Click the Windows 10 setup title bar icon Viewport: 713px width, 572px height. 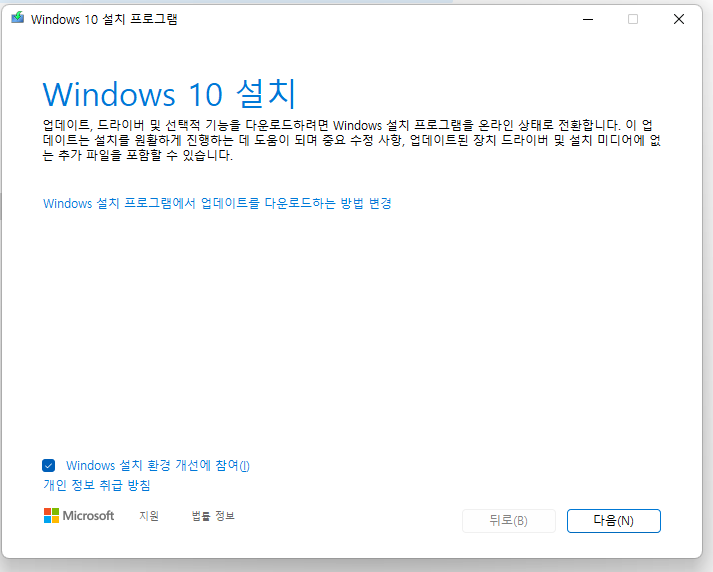point(18,18)
